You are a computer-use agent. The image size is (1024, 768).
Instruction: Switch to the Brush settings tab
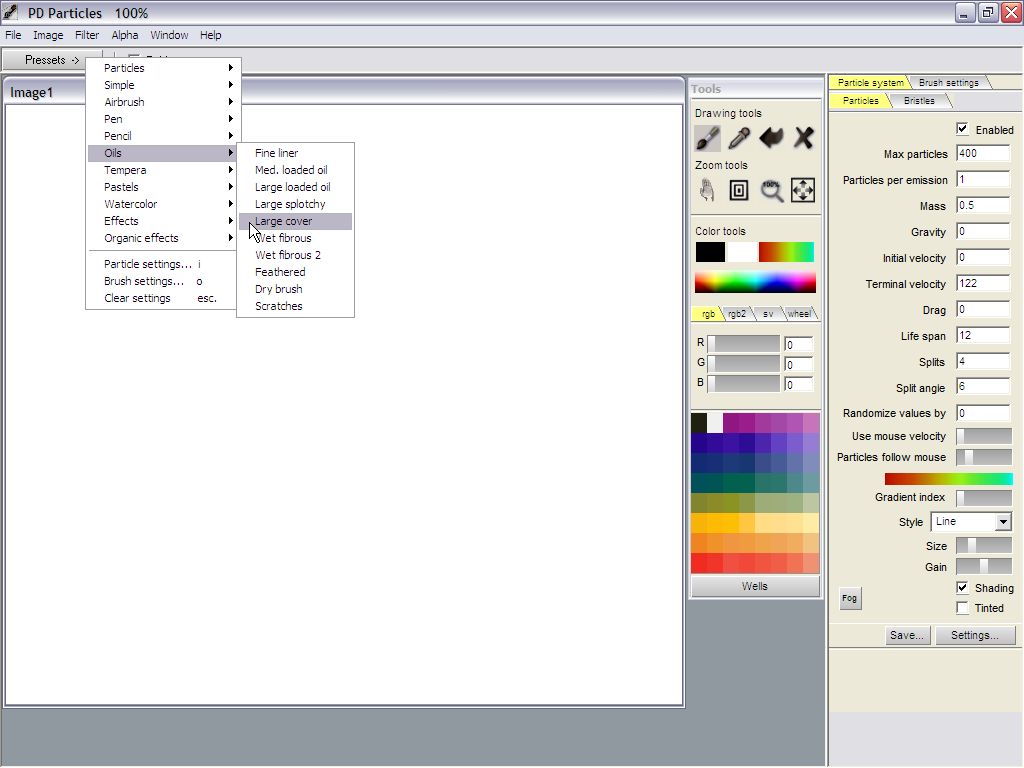point(948,83)
